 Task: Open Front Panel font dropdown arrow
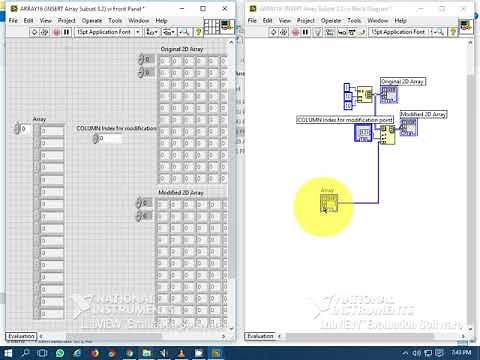(137, 32)
